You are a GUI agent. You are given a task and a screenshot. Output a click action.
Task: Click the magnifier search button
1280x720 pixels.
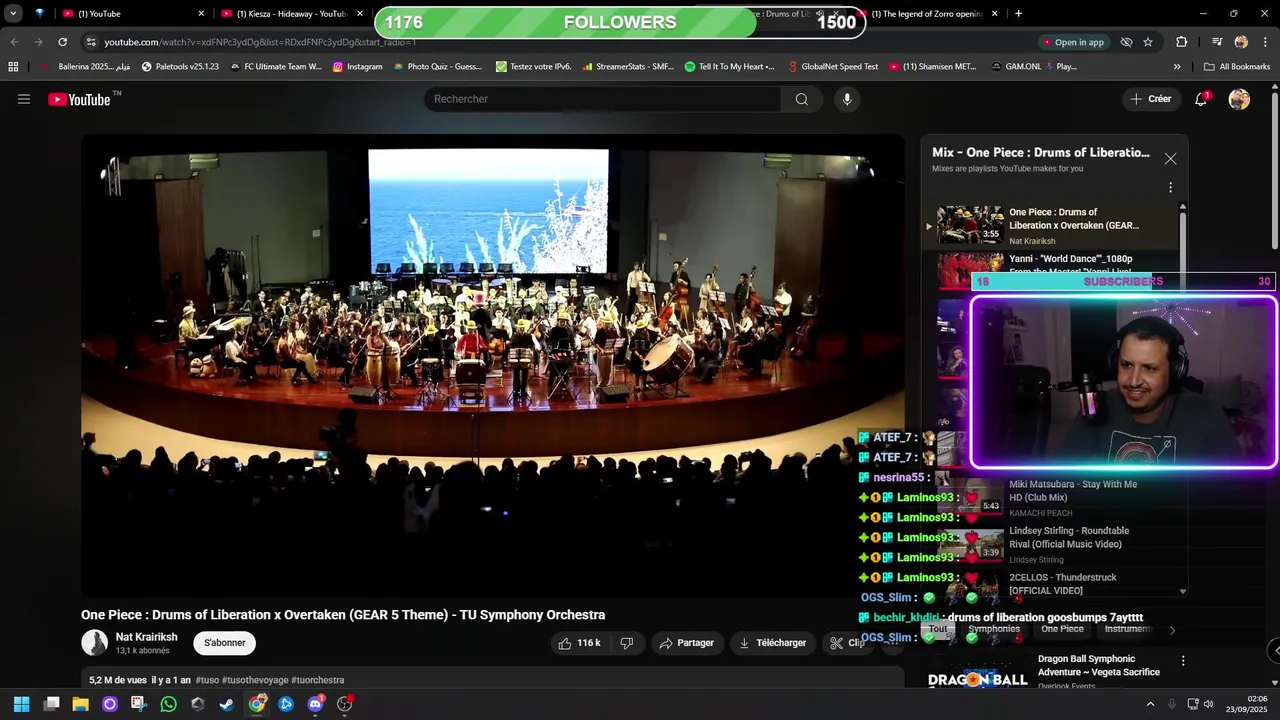pos(802,99)
